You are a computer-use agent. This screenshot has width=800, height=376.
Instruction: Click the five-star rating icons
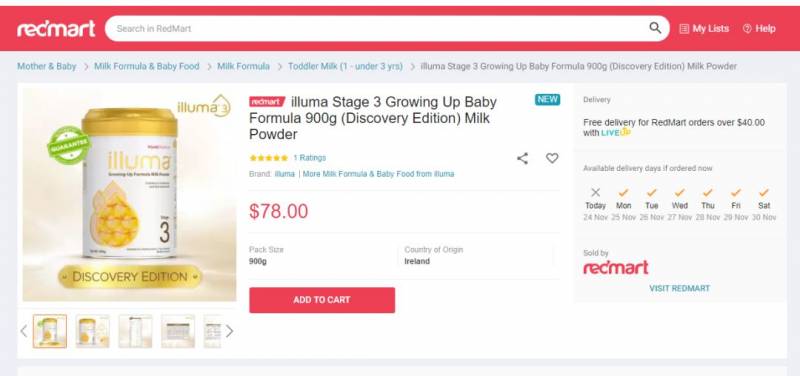click(268, 158)
